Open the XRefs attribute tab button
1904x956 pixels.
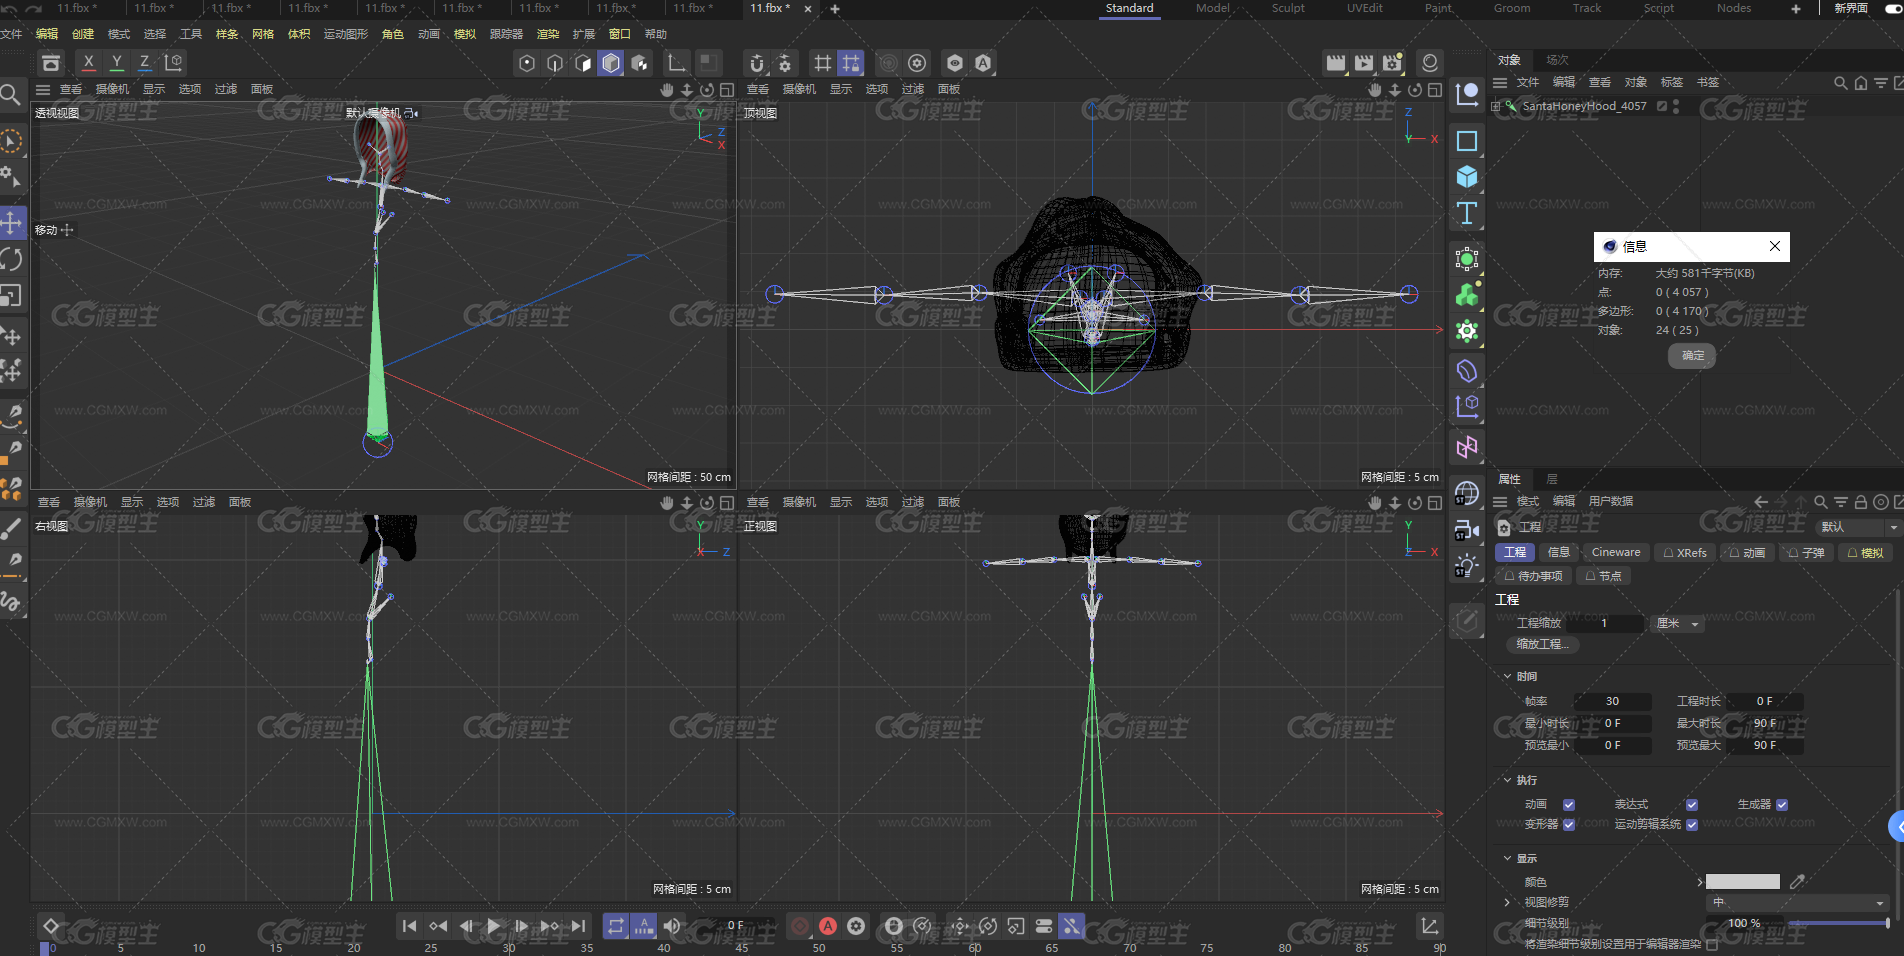coord(1685,552)
